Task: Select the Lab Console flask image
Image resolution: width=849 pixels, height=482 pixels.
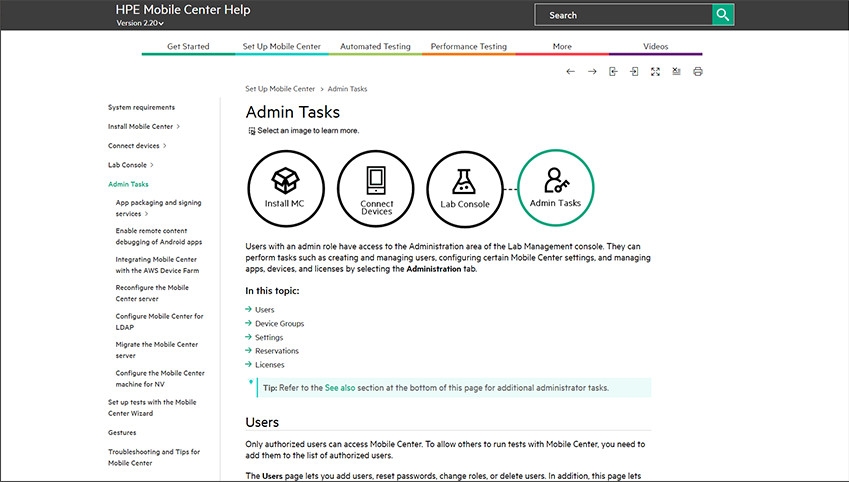Action: pyautogui.click(x=465, y=187)
